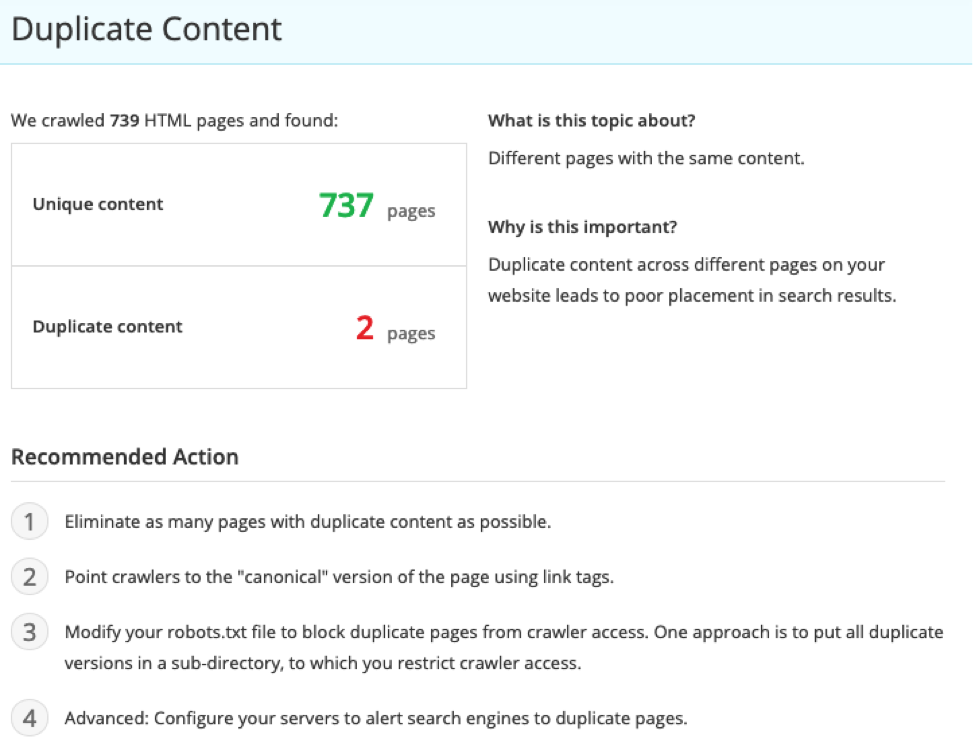The height and width of the screenshot is (754, 974).
Task: Select the red 2 duplicate pages count
Action: 365,327
